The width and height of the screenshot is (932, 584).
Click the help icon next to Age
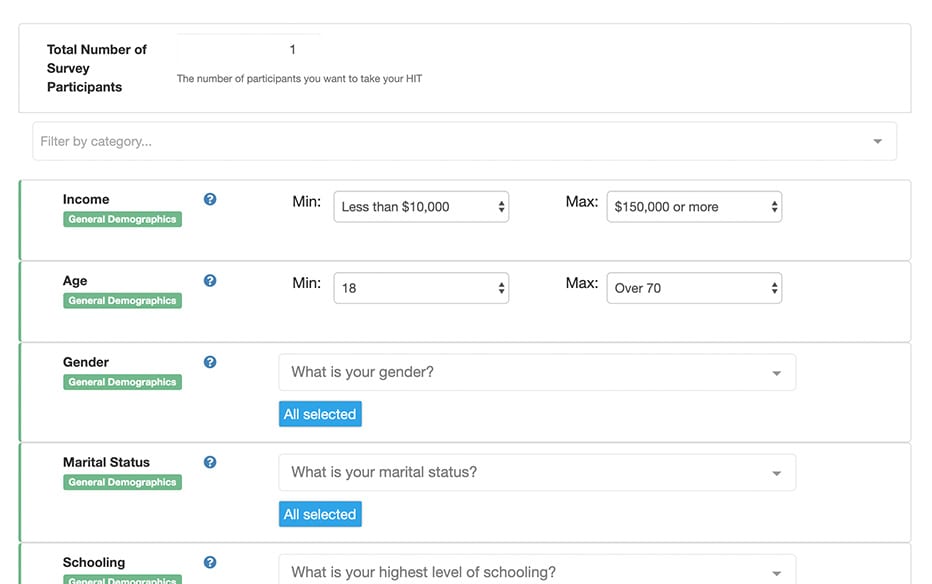tap(210, 281)
